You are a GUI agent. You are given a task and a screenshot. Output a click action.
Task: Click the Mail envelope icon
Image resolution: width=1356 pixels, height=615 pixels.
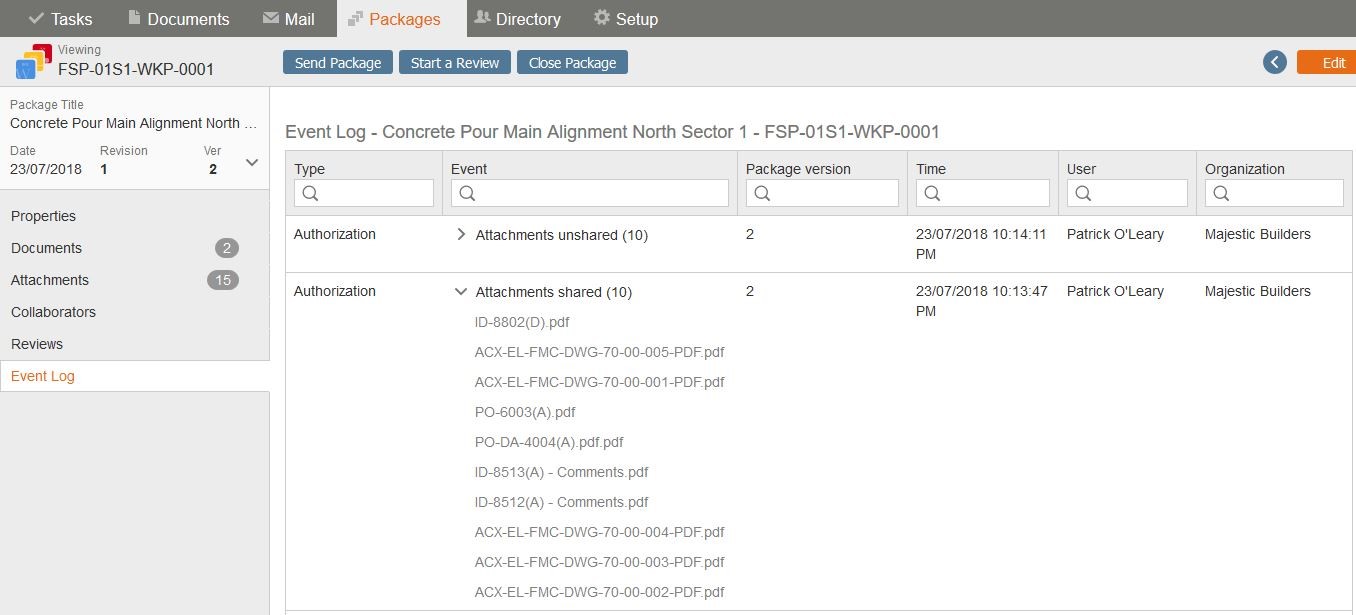(270, 18)
